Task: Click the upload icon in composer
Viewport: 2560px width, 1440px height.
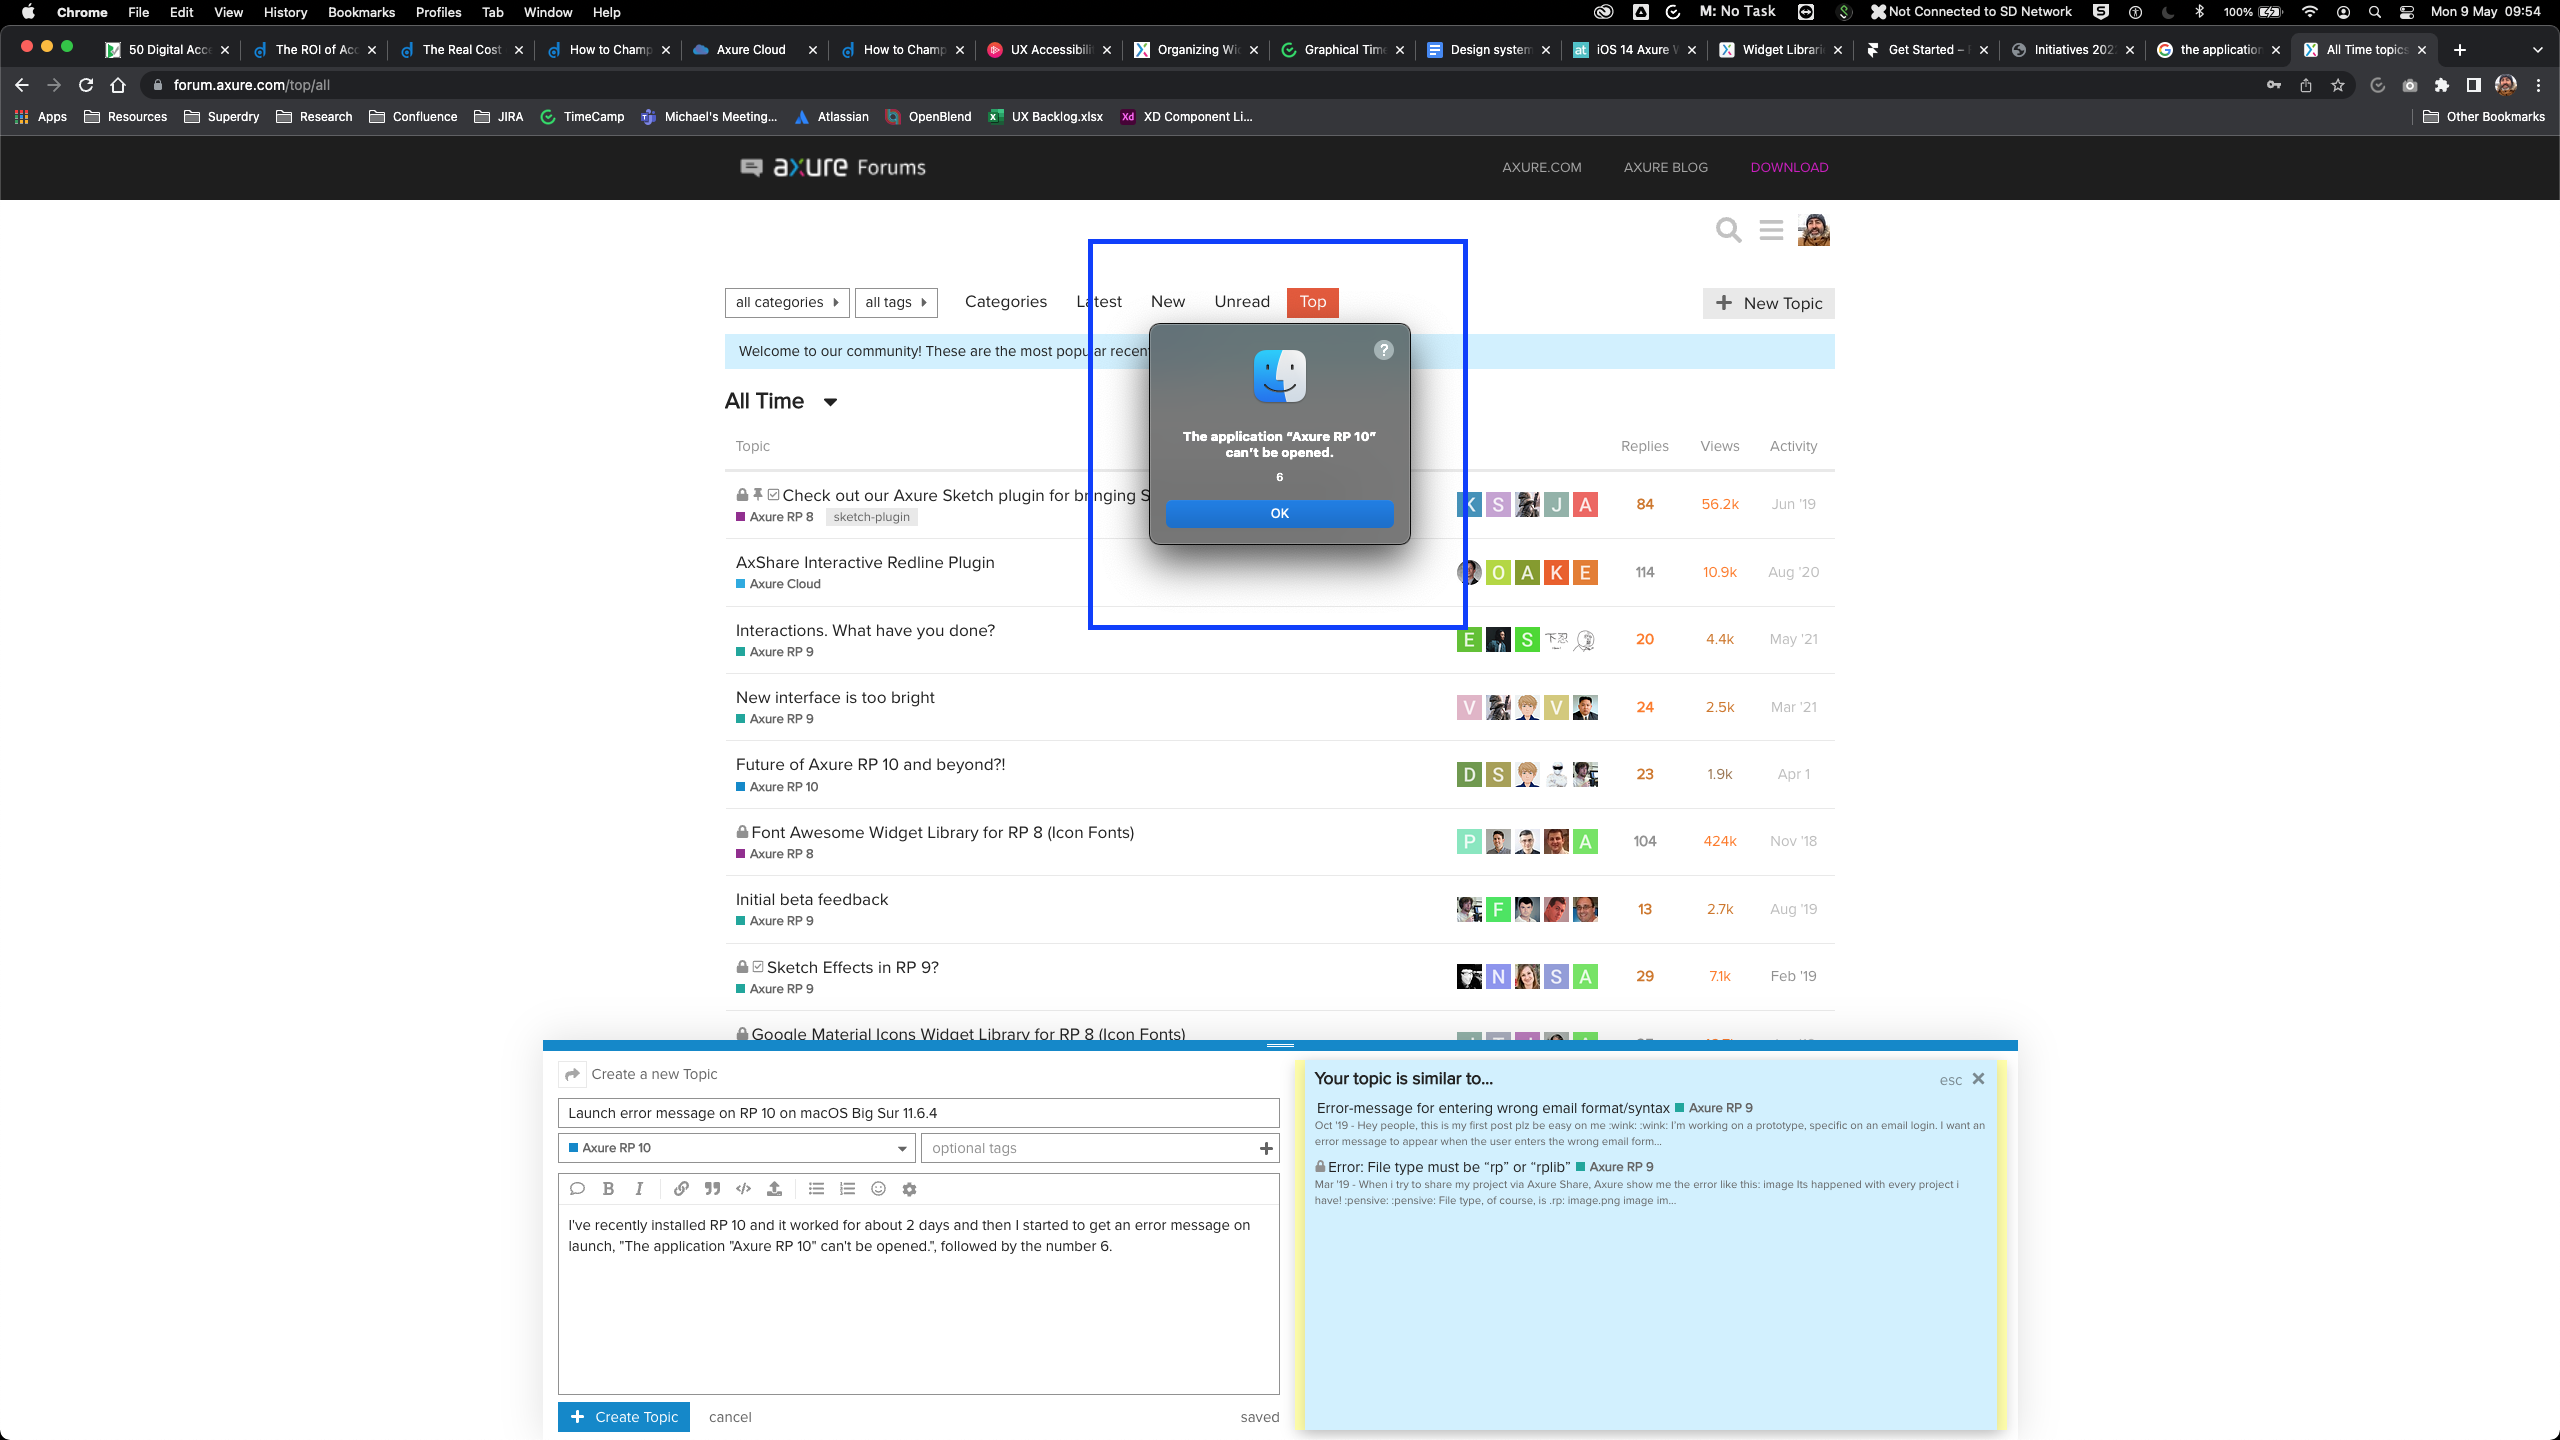Action: tap(774, 1189)
